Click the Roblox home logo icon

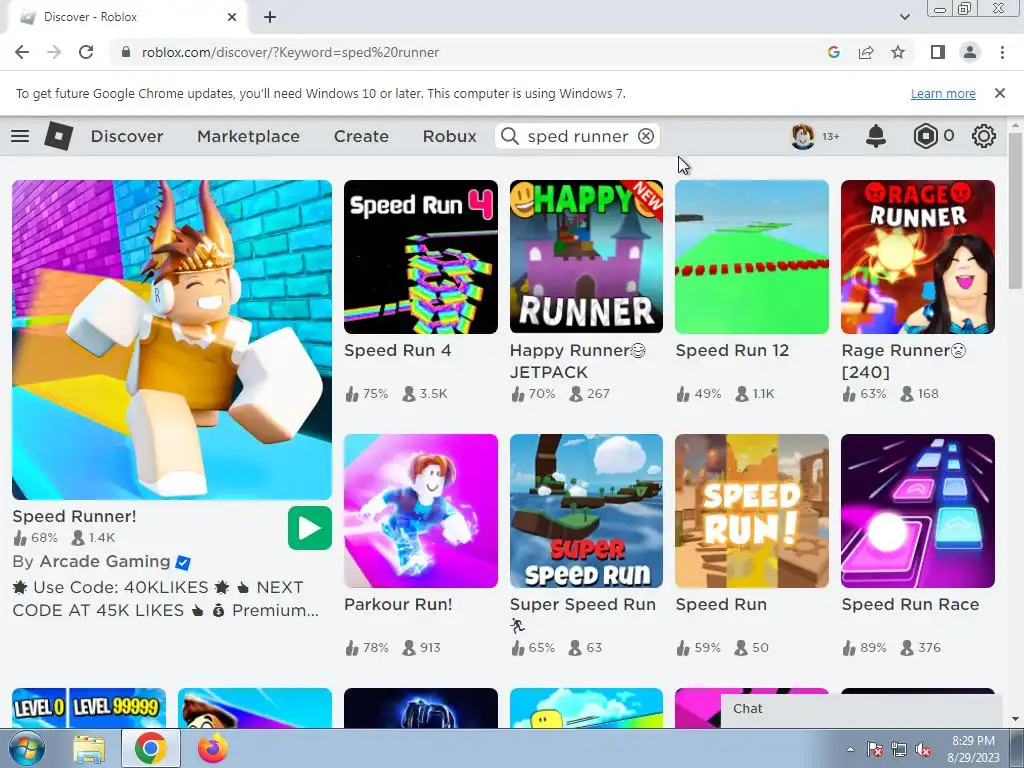[59, 136]
